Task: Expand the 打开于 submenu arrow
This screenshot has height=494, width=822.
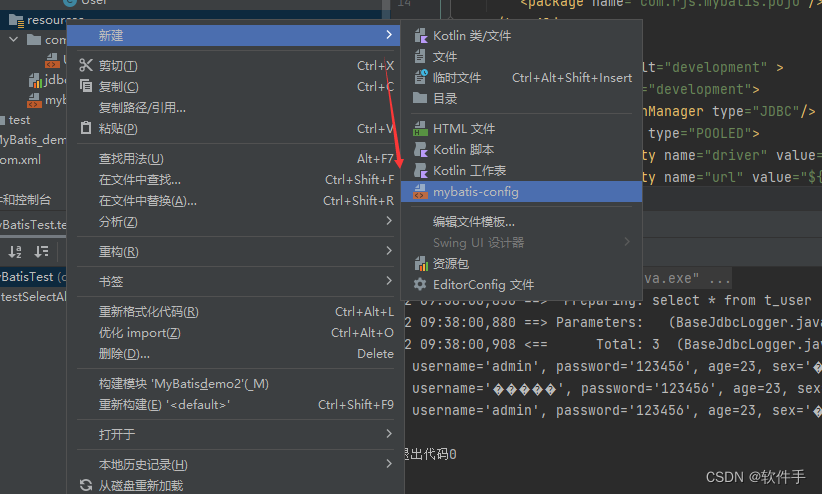Action: [x=389, y=433]
